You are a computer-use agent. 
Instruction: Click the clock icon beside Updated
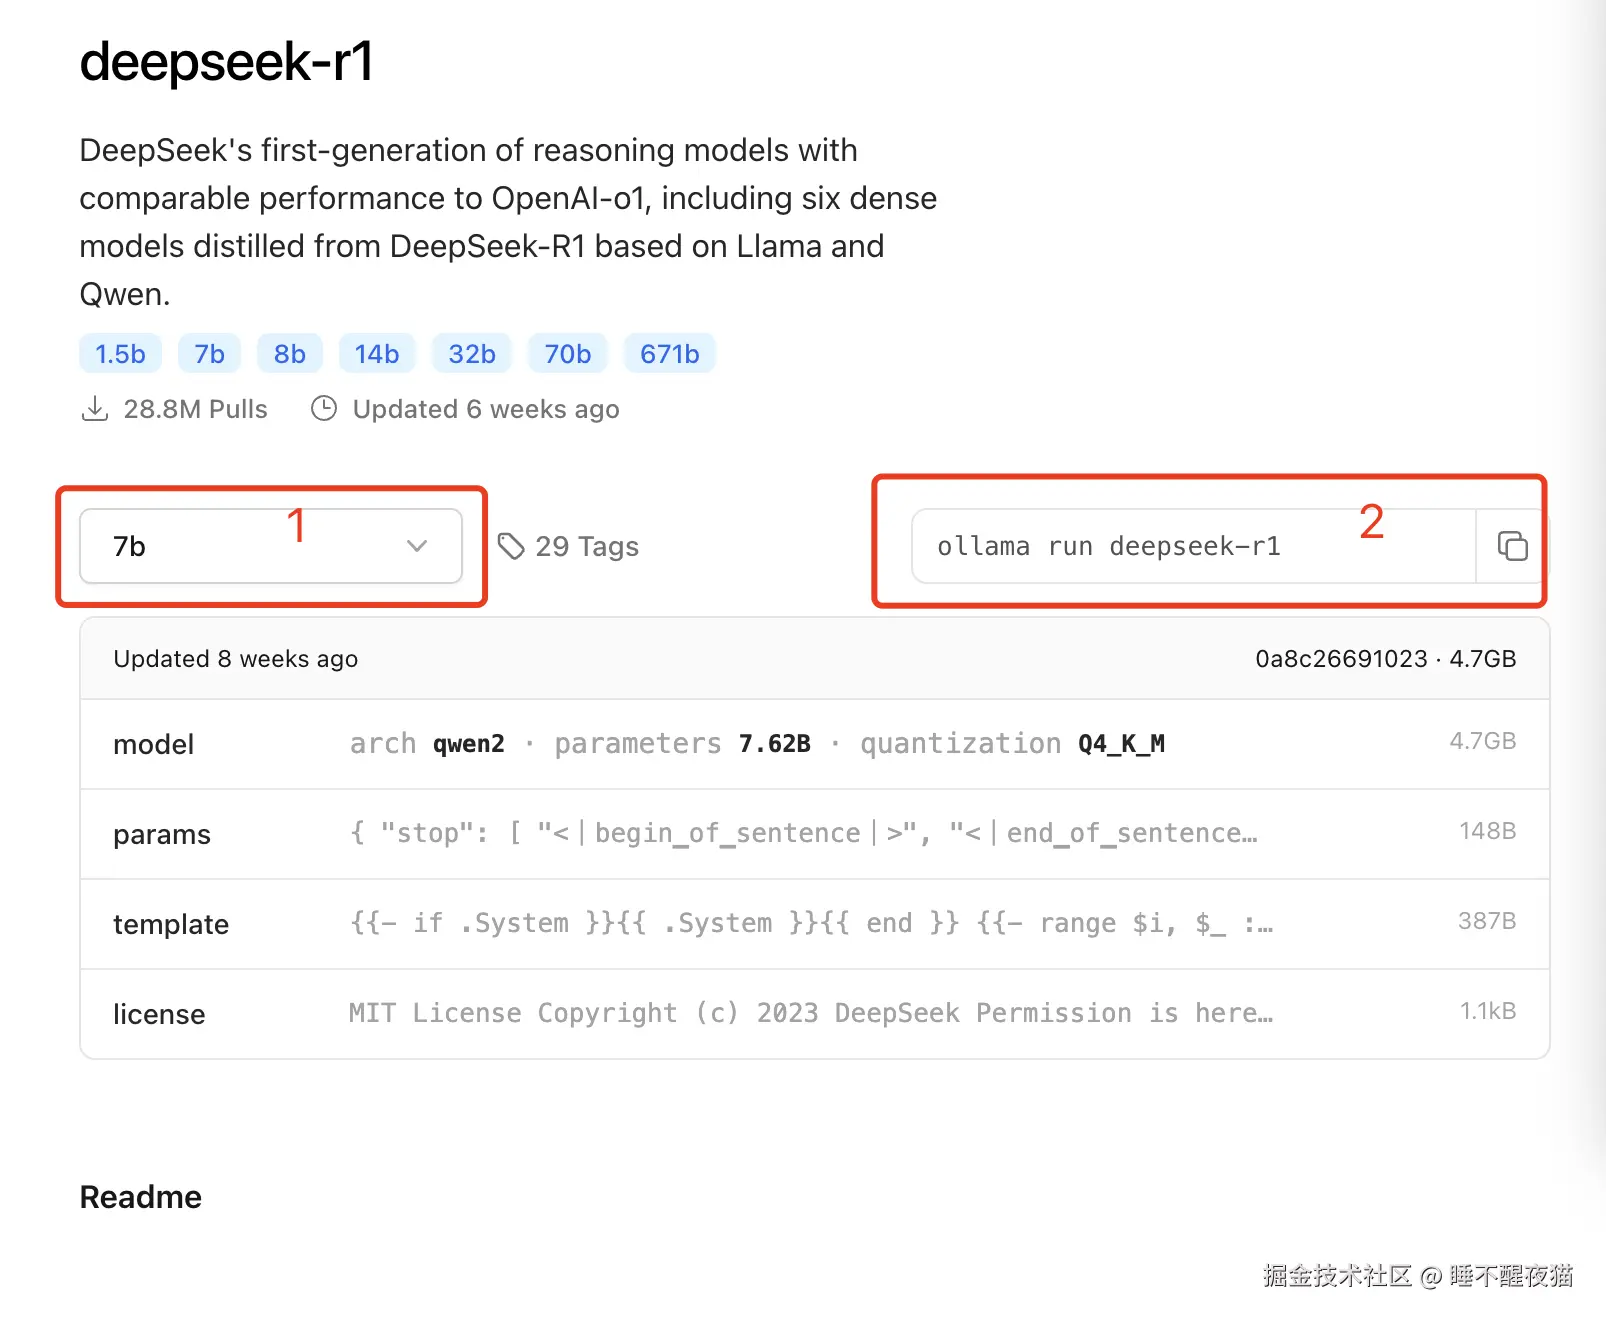[x=324, y=409]
